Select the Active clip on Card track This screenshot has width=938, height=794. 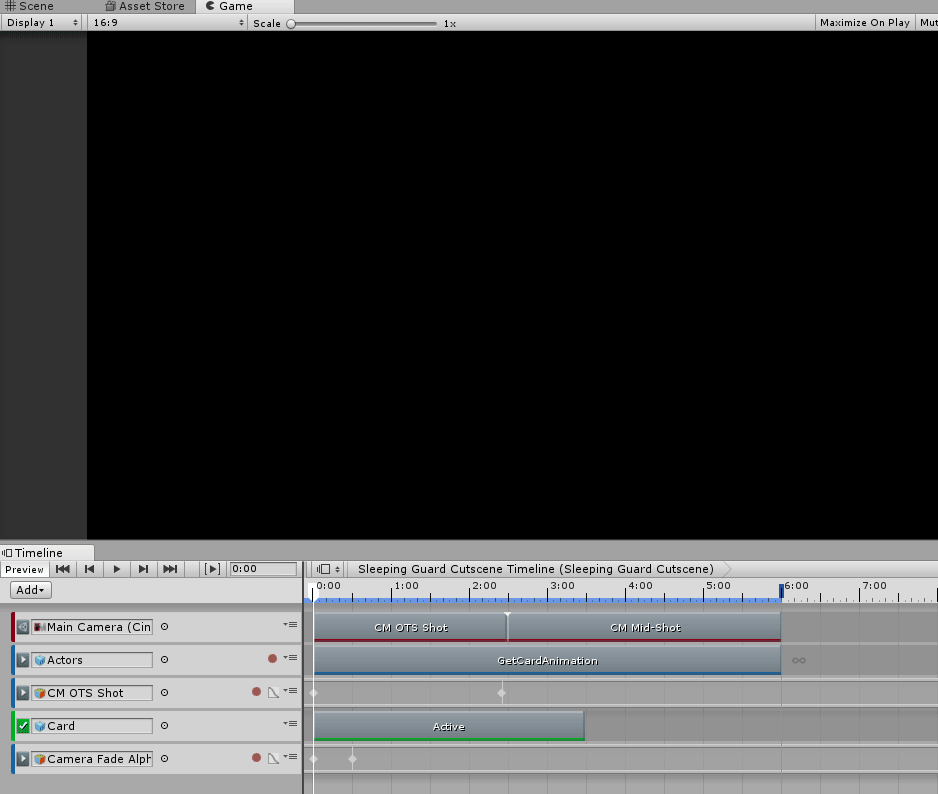[449, 726]
